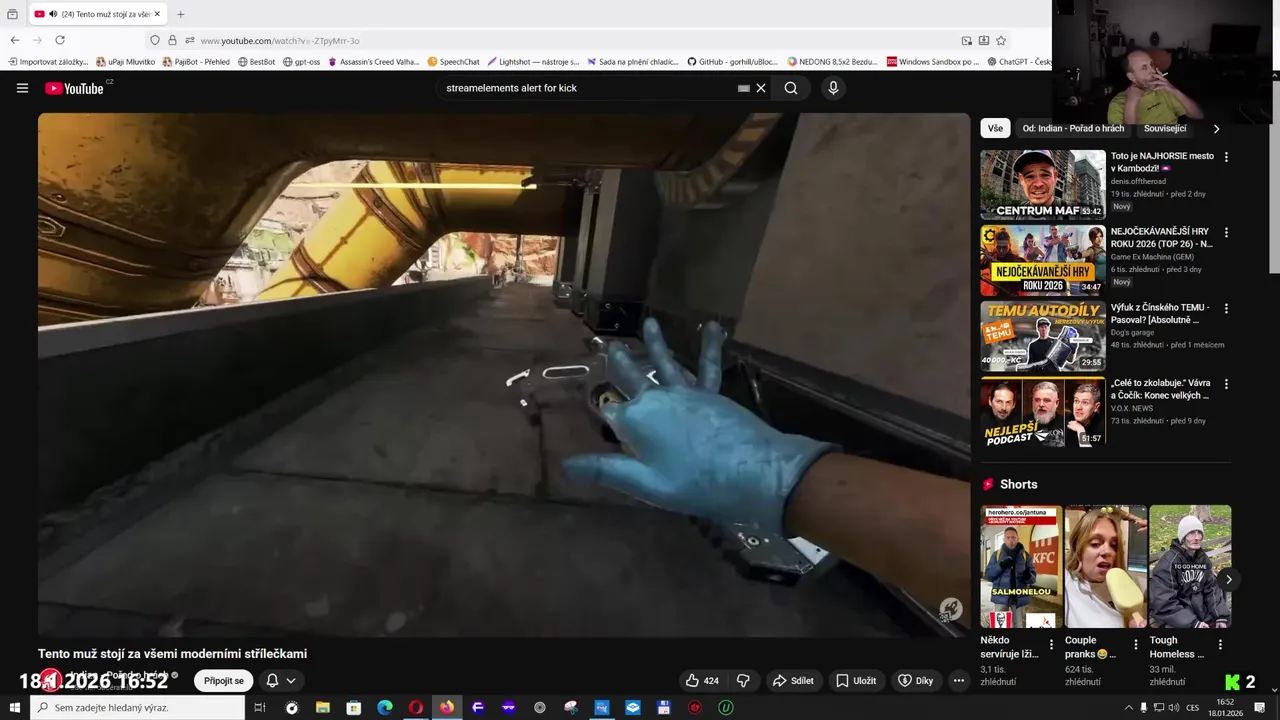
Task: Show more filter chips with right chevron
Action: pos(1216,128)
